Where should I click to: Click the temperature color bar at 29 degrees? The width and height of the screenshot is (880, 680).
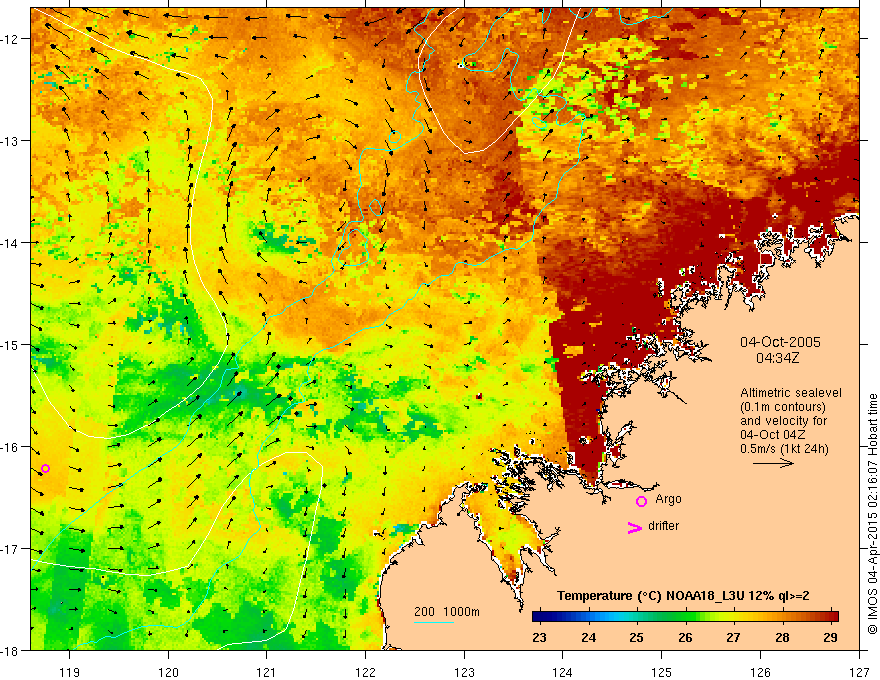pos(831,617)
